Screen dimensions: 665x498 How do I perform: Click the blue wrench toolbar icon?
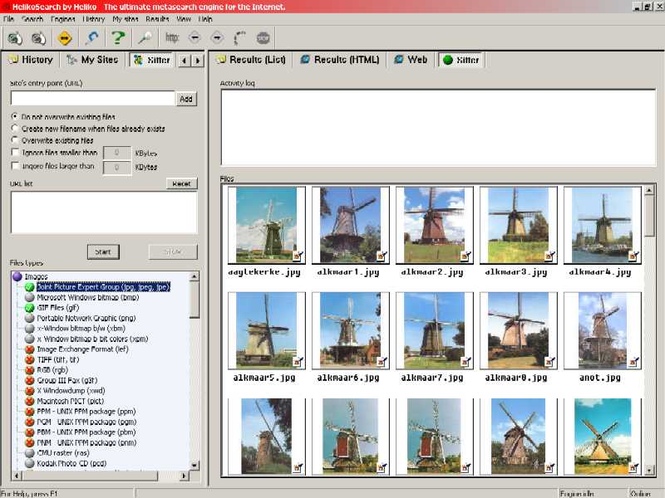pyautogui.click(x=92, y=38)
